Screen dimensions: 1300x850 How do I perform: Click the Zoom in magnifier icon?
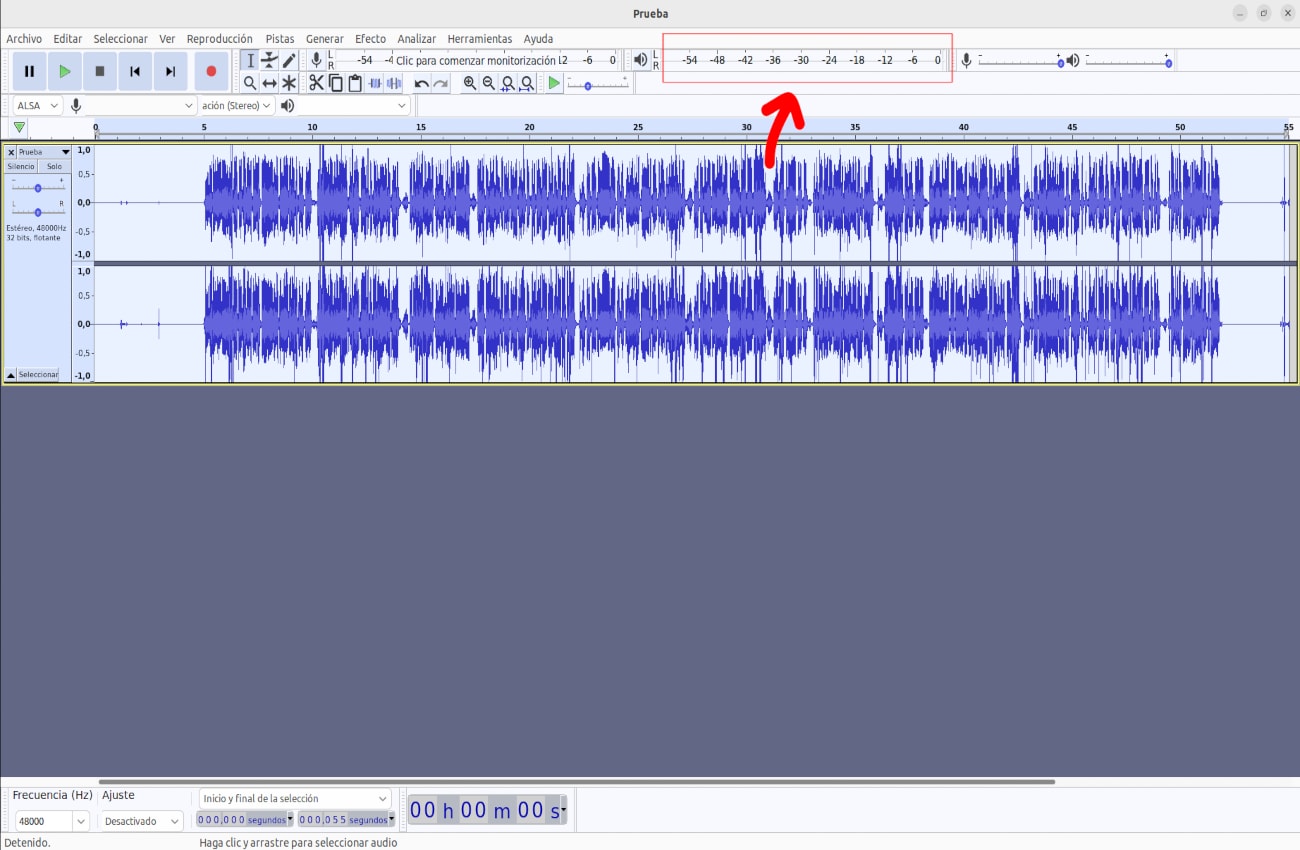pyautogui.click(x=470, y=83)
